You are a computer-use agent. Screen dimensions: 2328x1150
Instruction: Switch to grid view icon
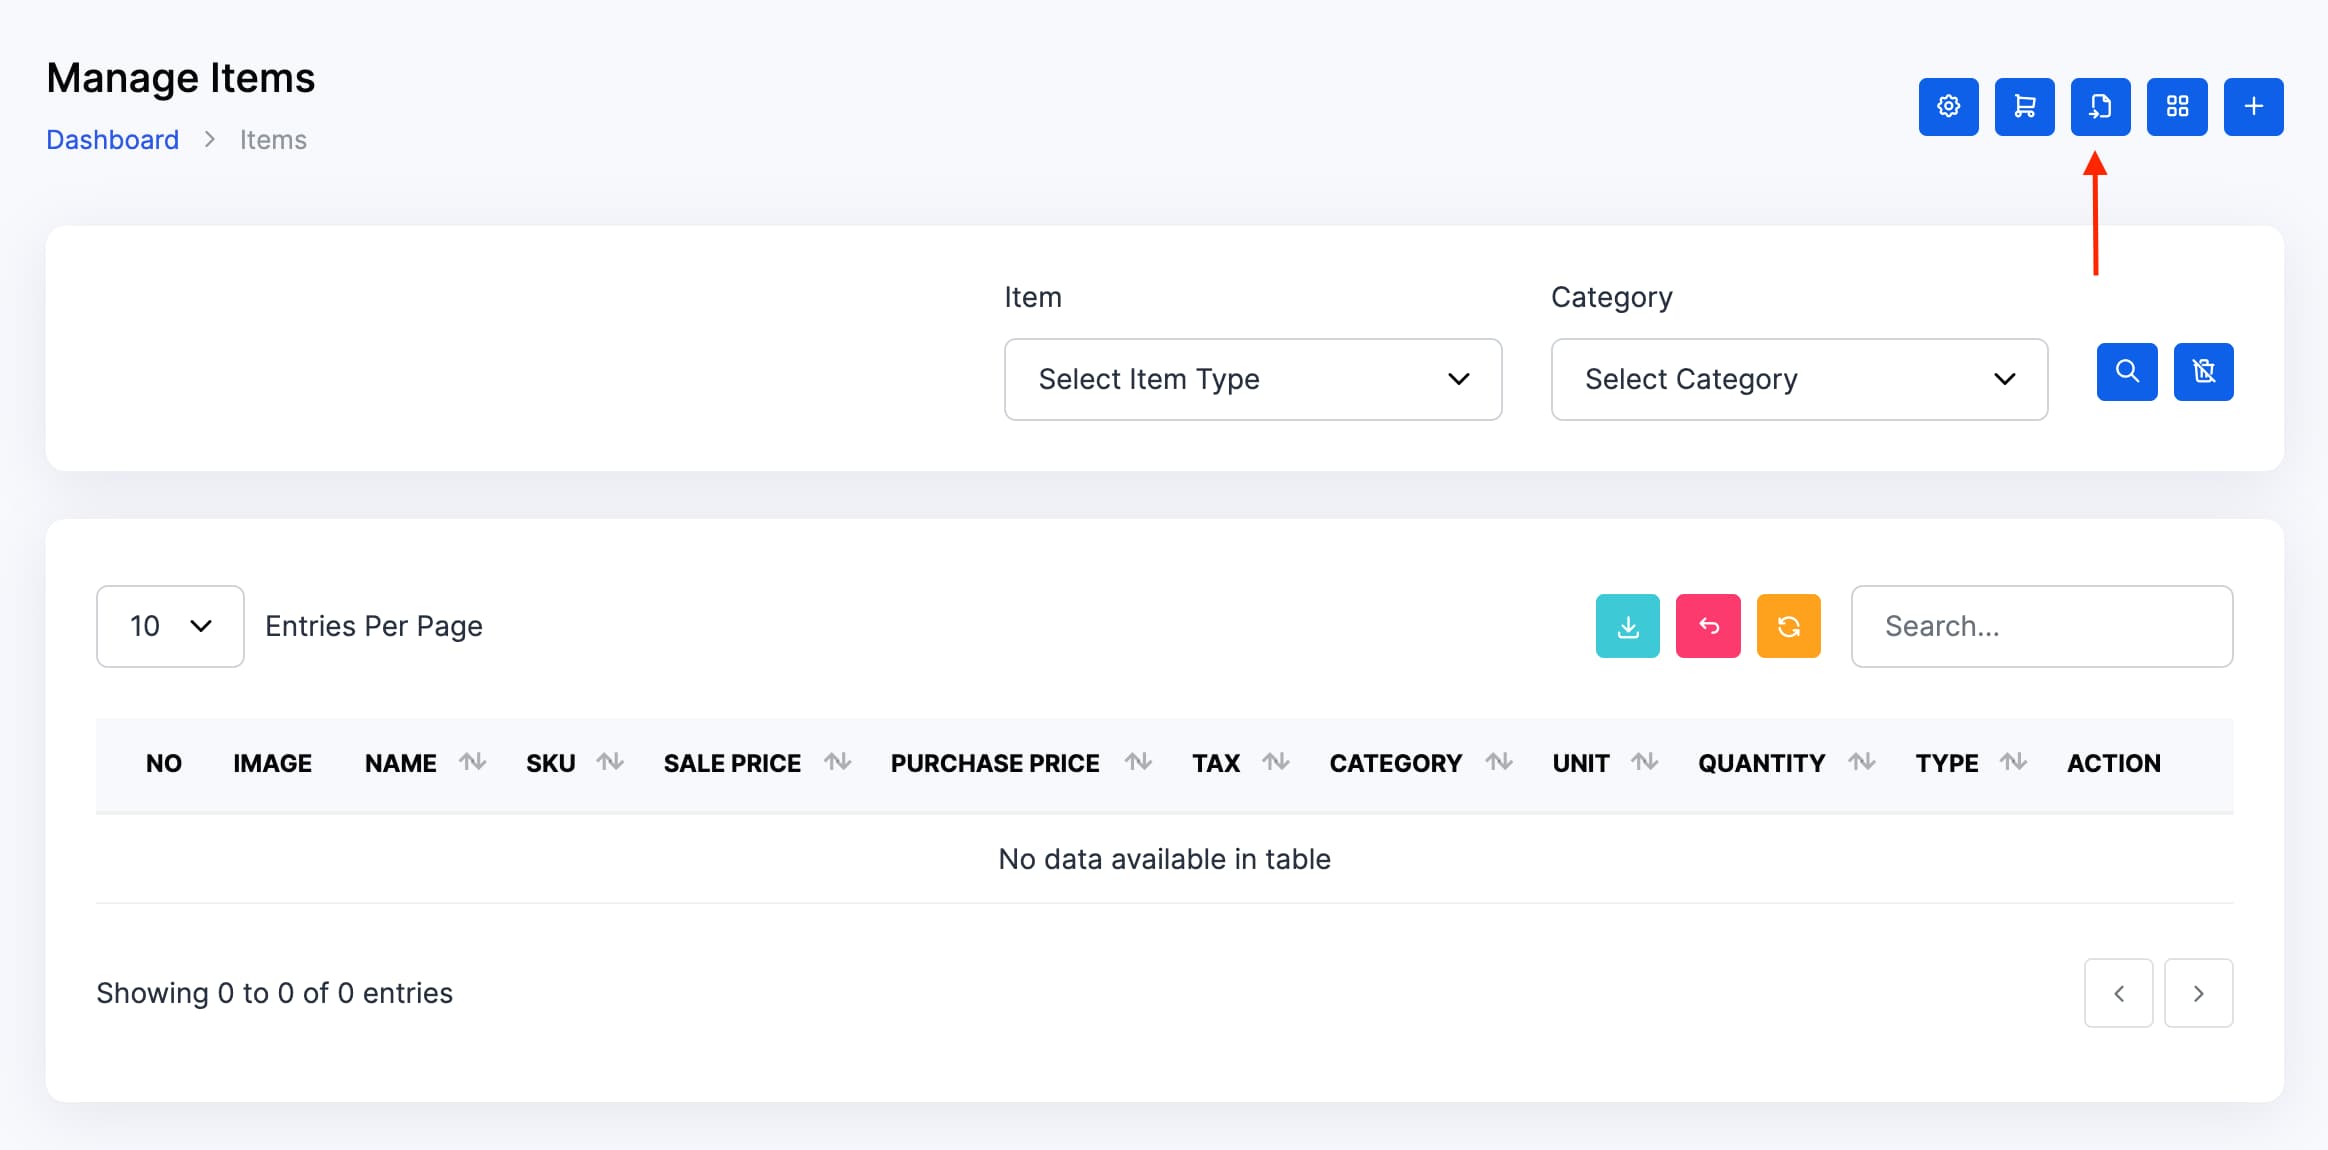pos(2177,106)
